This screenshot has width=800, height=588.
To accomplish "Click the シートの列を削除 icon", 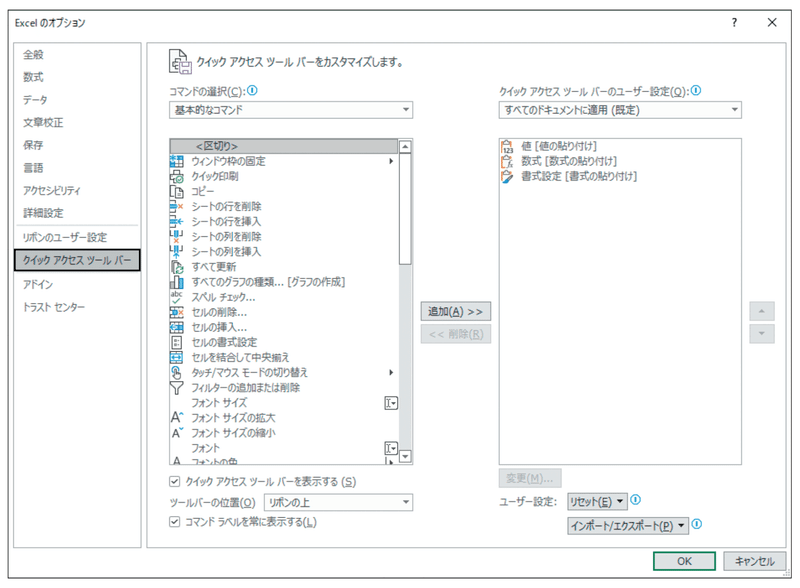I will 177,237.
